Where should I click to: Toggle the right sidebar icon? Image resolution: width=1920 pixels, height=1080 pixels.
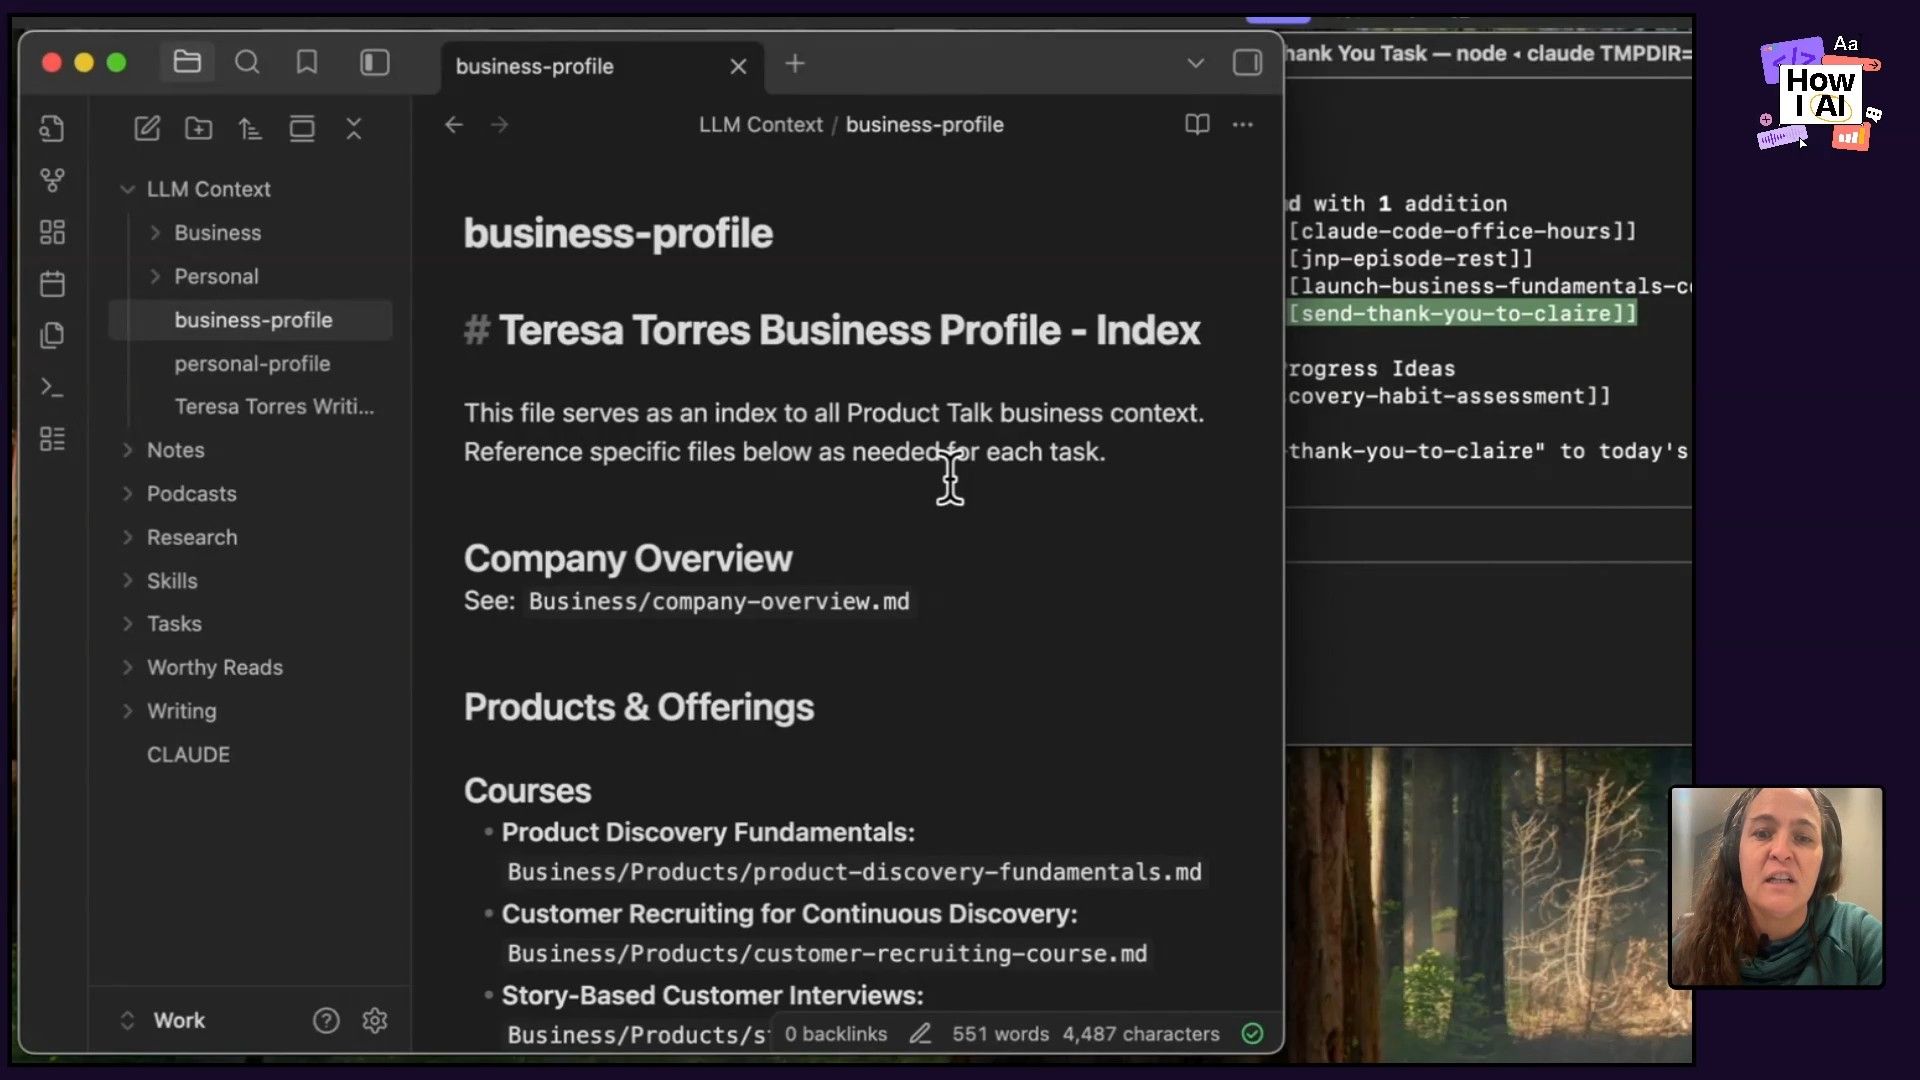coord(1247,63)
